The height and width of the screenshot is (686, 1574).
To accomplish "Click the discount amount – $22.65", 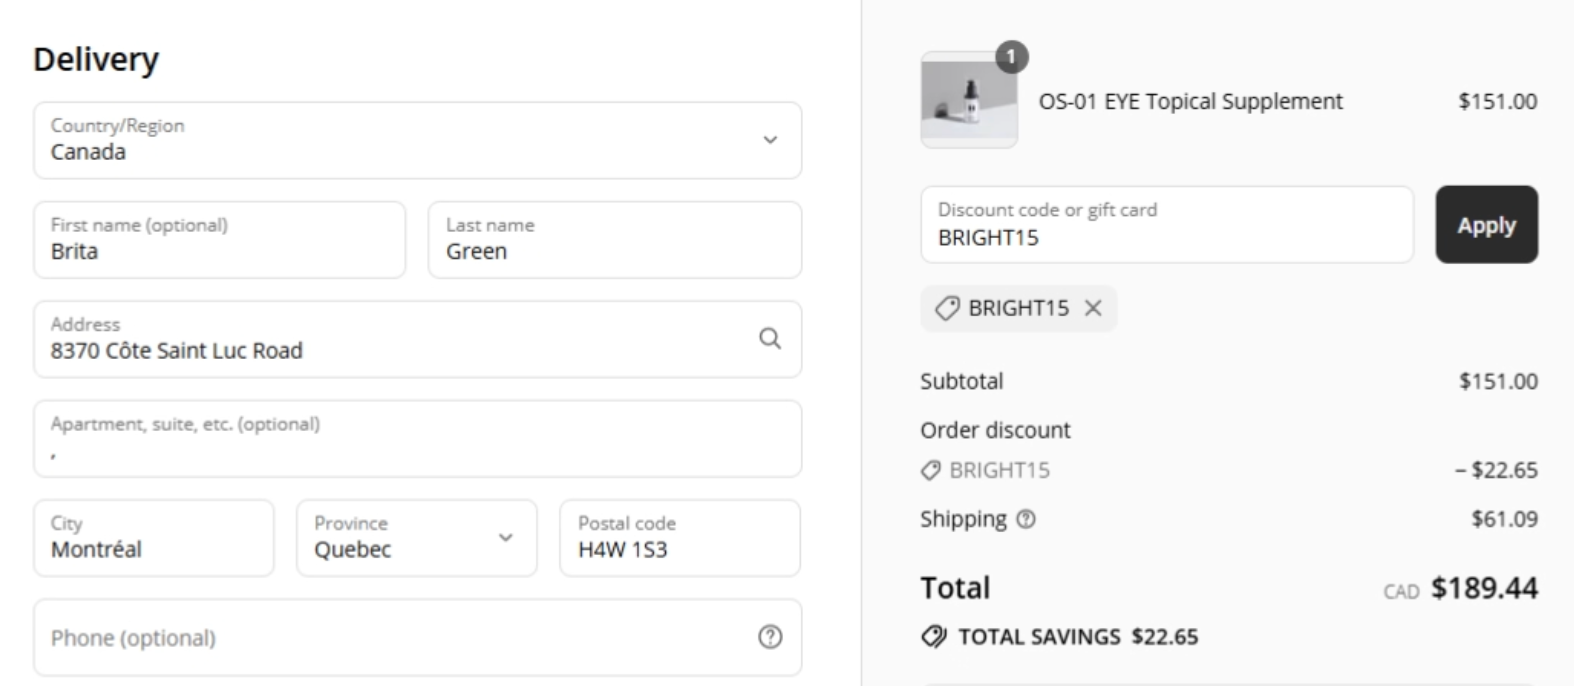I will (x=1496, y=470).
